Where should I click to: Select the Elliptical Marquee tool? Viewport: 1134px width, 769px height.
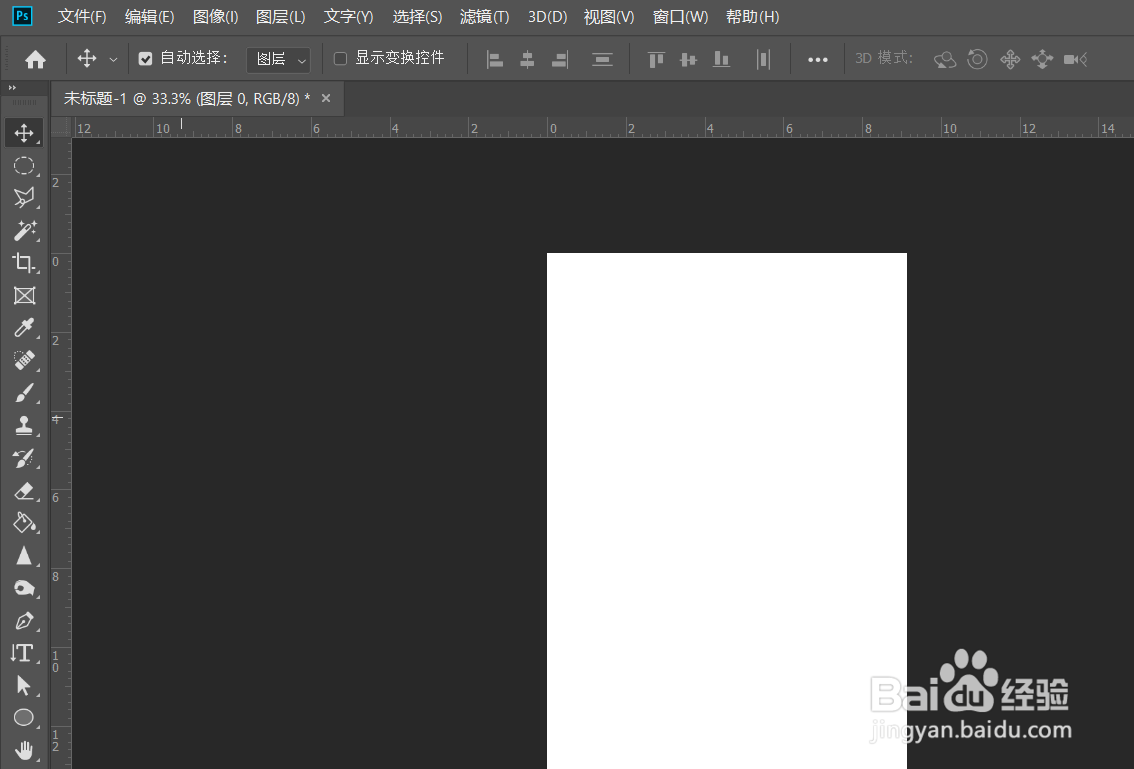24,166
